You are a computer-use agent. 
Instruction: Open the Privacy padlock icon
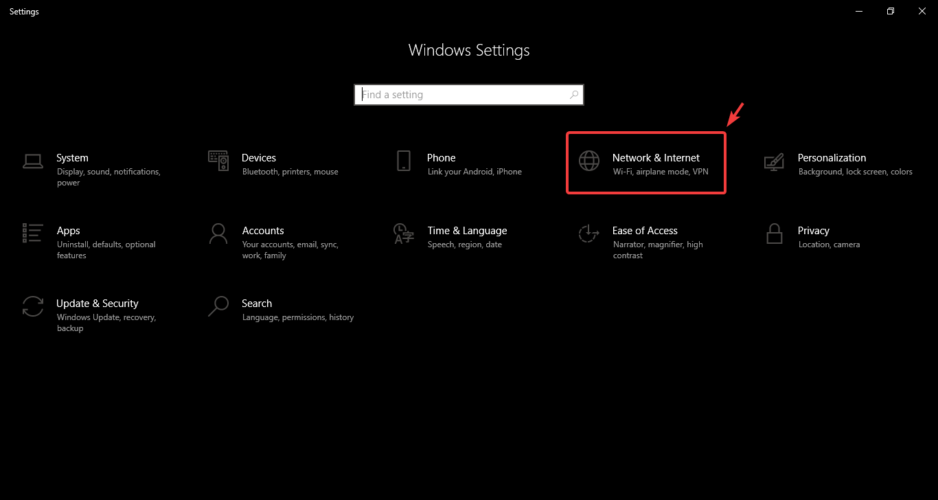(x=774, y=234)
